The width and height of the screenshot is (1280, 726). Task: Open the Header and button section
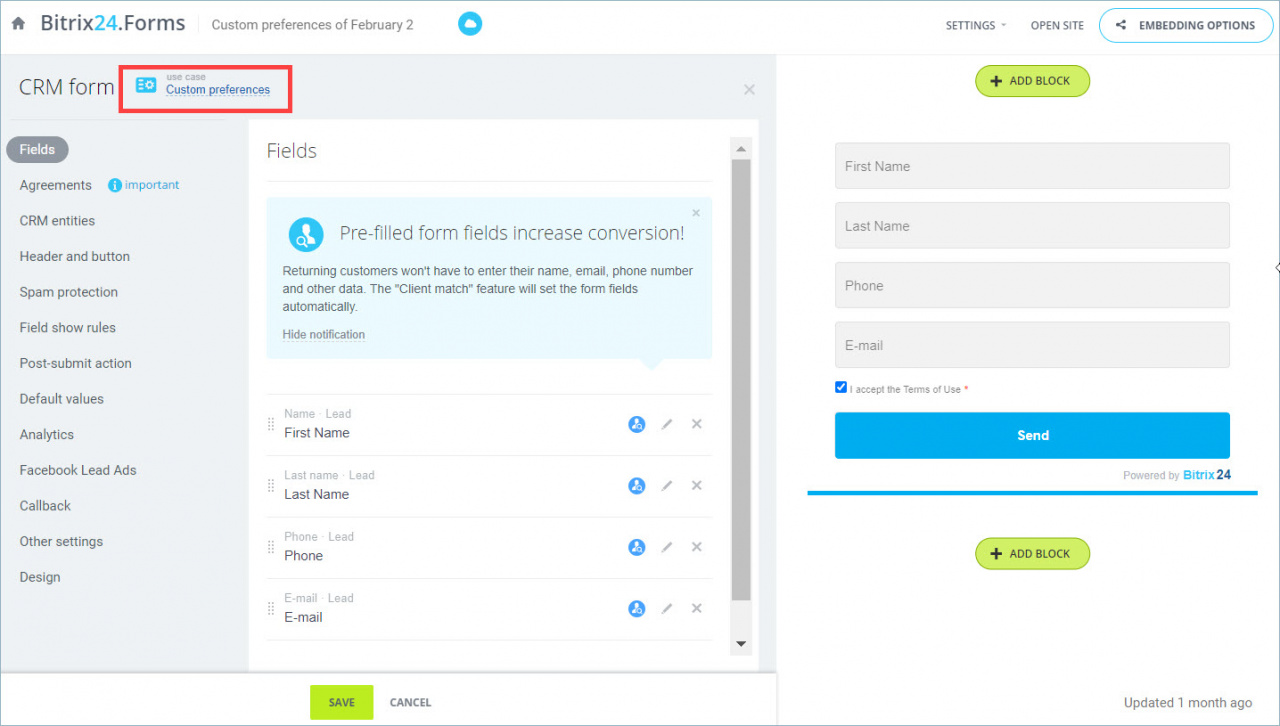(x=75, y=257)
